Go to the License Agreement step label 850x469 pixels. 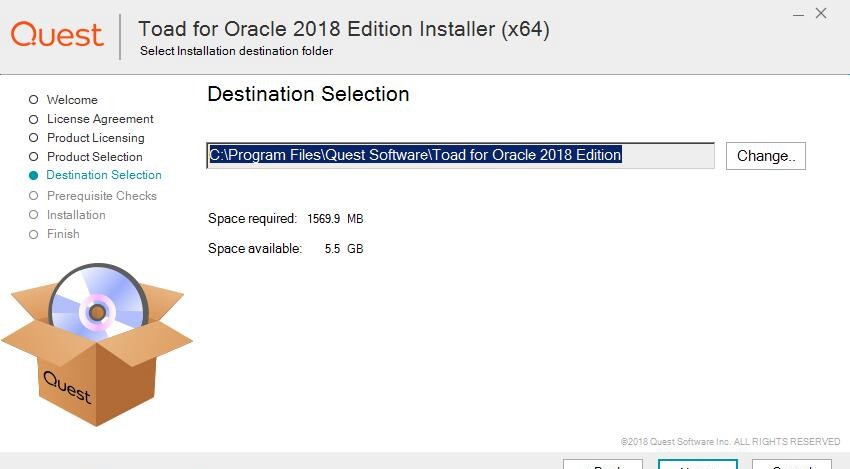coord(100,119)
